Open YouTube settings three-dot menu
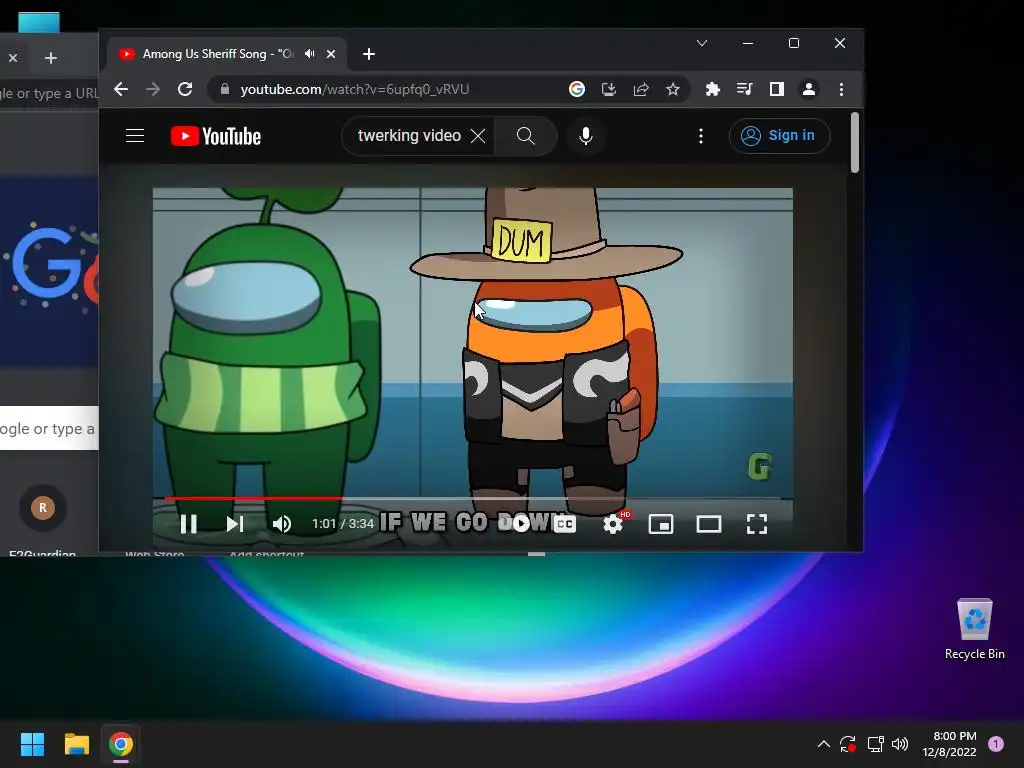The width and height of the screenshot is (1024, 768). (x=701, y=136)
